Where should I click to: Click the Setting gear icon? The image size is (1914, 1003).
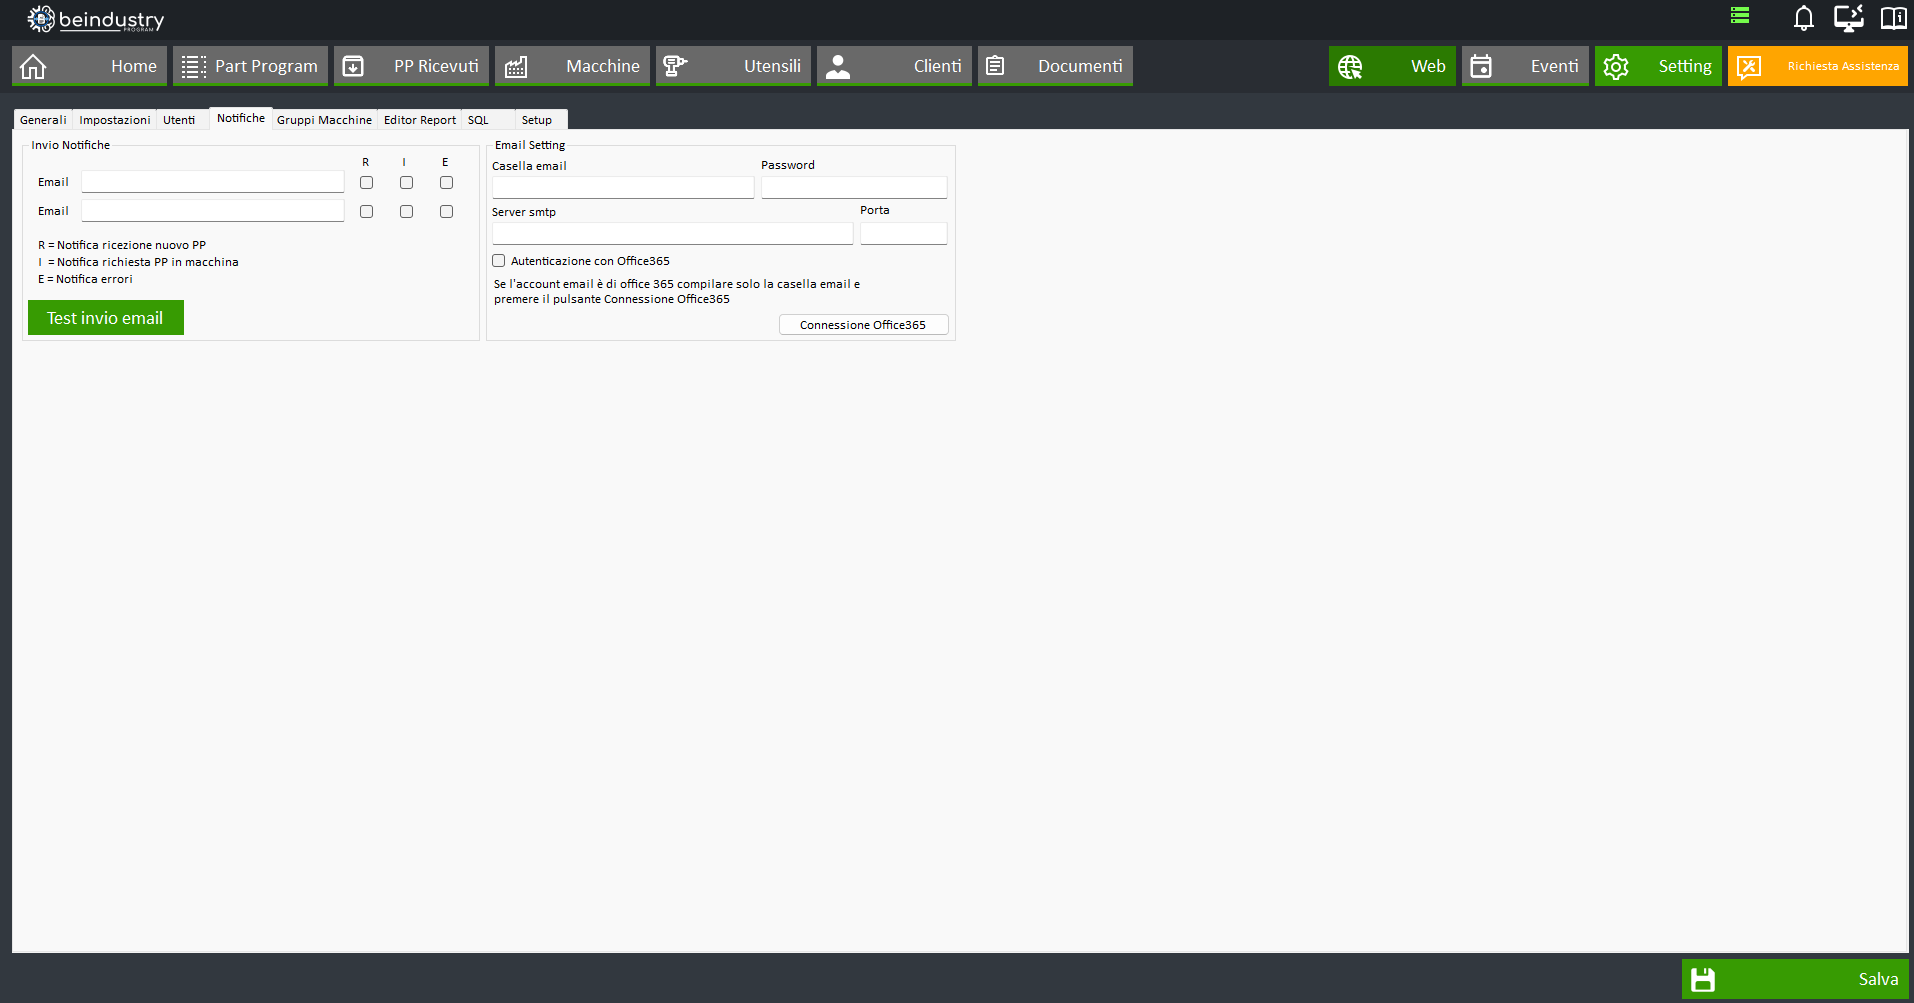[1616, 66]
